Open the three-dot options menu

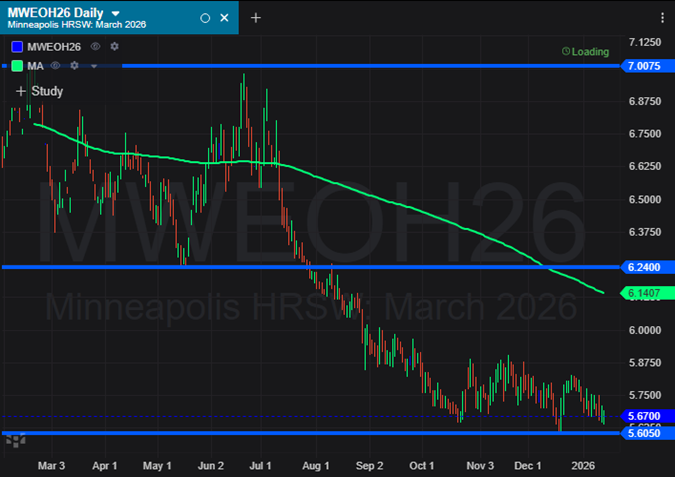coord(662,18)
